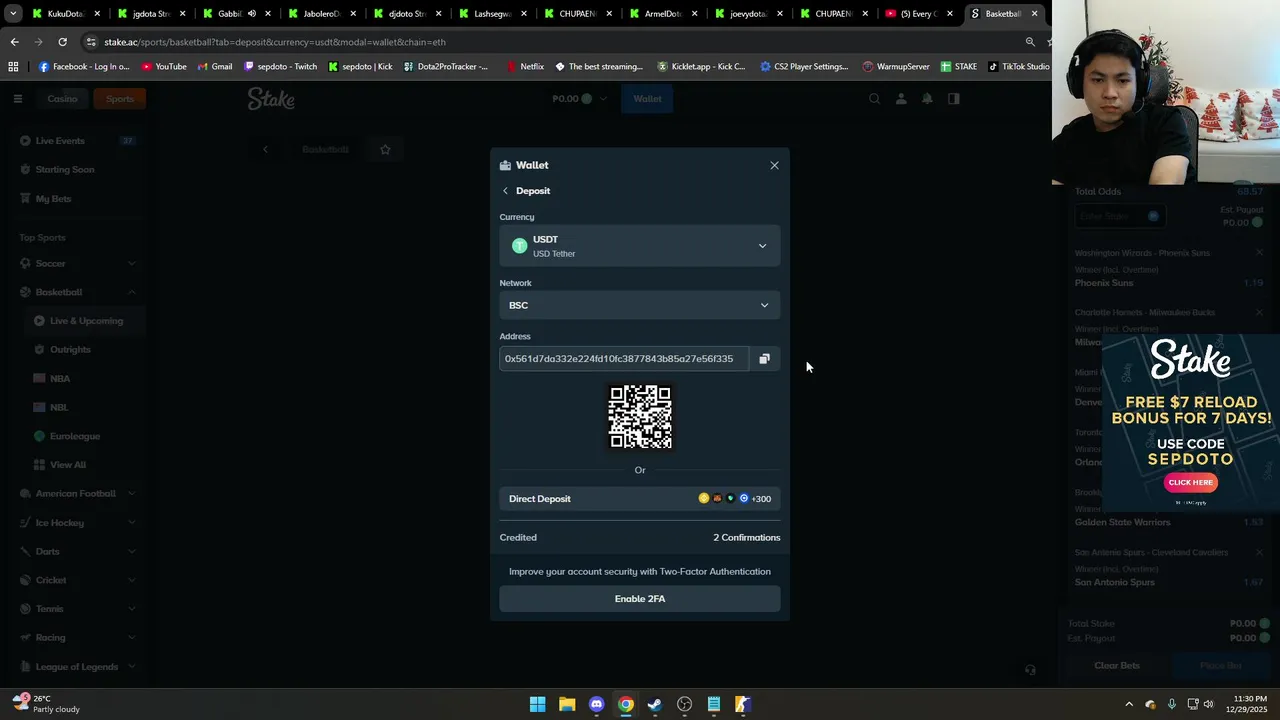Screen dimensions: 1280x720
Task: Open the YouTube bookmark
Action: click(164, 67)
